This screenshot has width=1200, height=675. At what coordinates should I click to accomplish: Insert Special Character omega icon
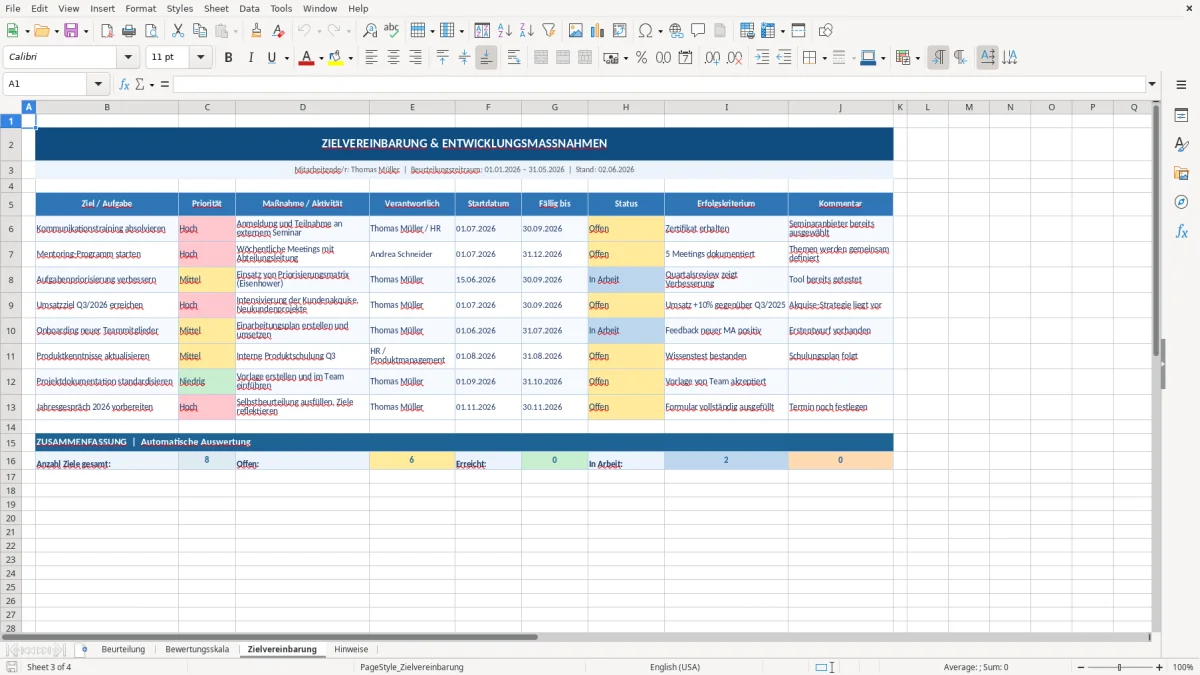pyautogui.click(x=645, y=31)
